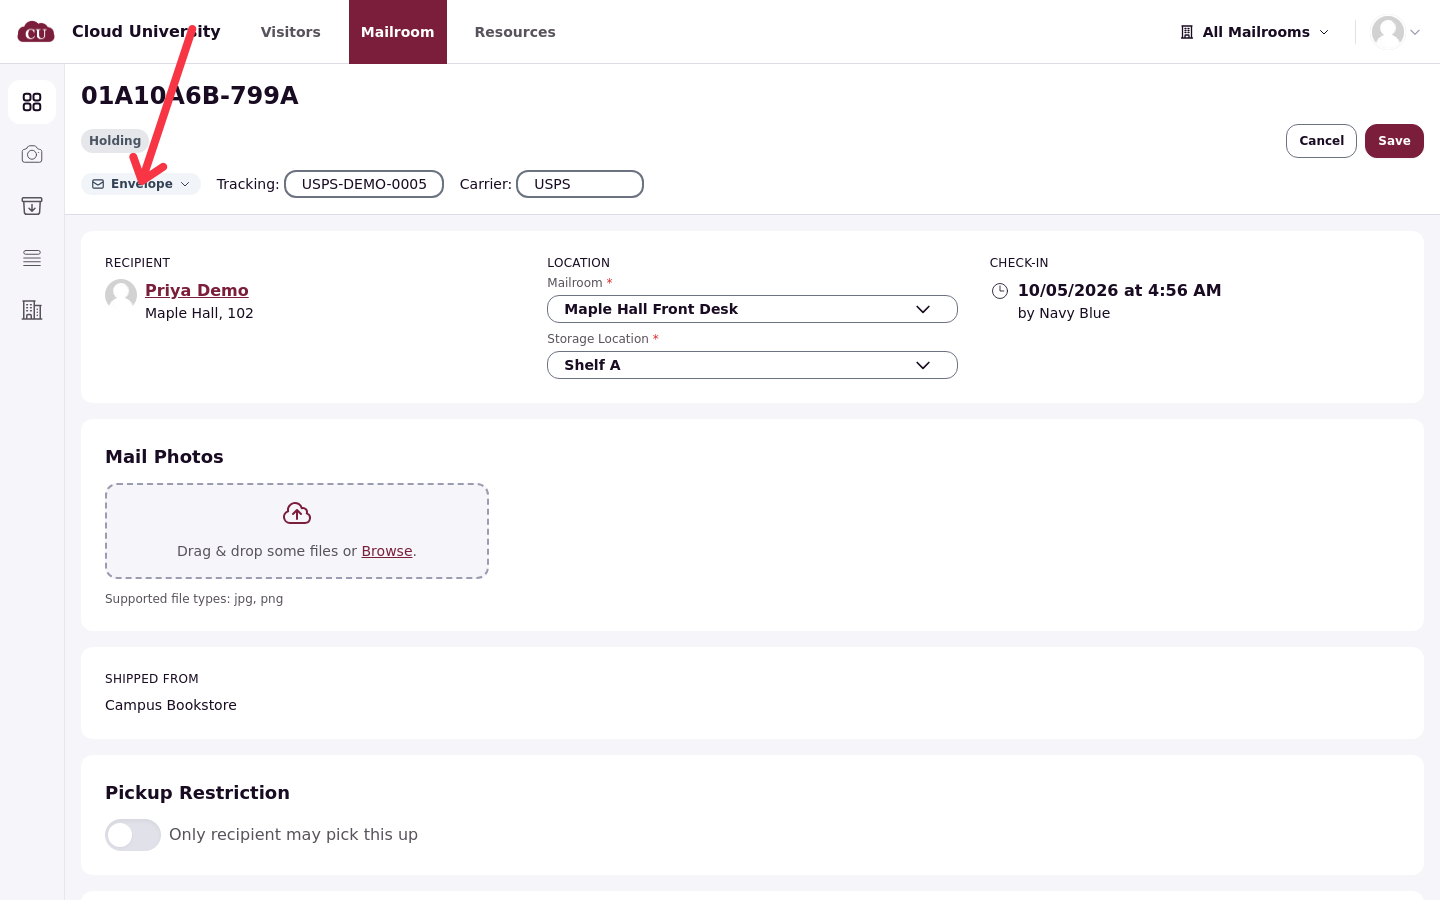This screenshot has width=1440, height=900.
Task: Click the Maple Hall, 102 address text
Action: click(x=199, y=313)
